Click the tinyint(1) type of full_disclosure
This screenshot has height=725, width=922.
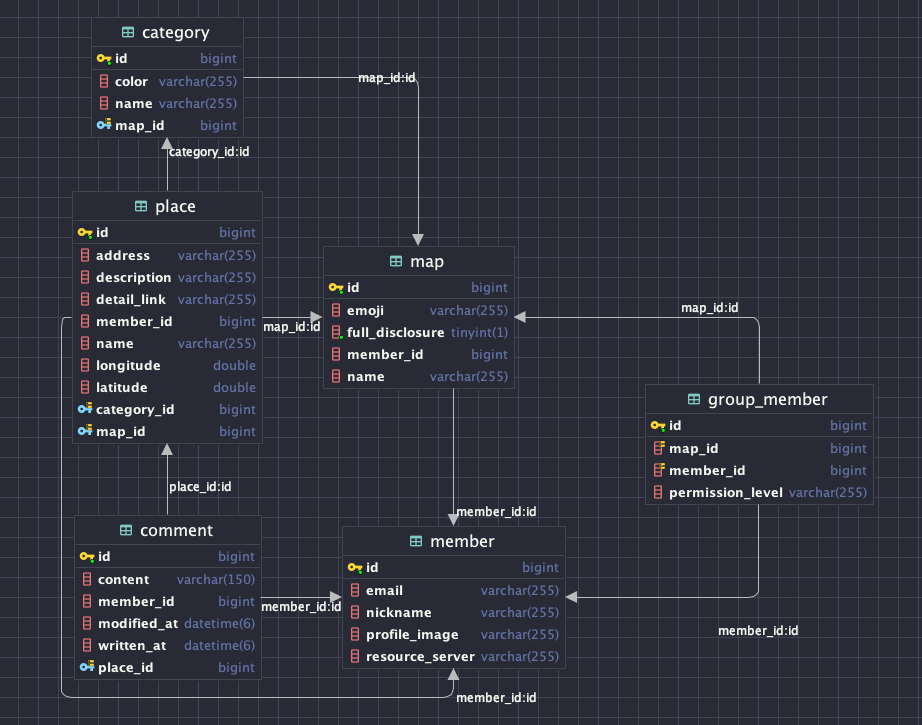coord(479,332)
